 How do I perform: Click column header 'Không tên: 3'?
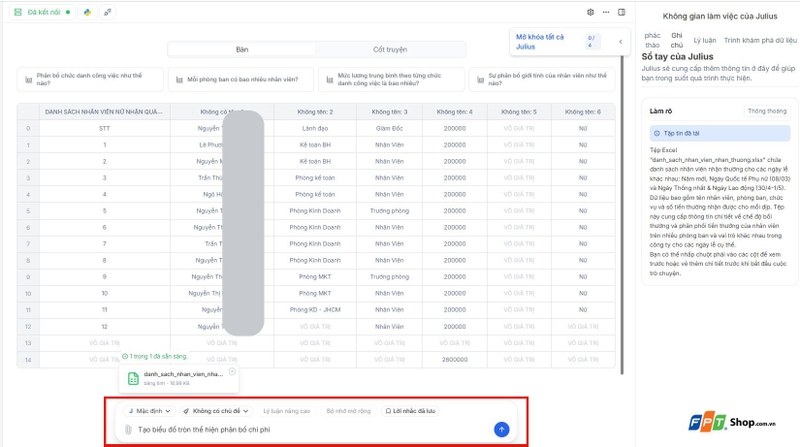389,112
